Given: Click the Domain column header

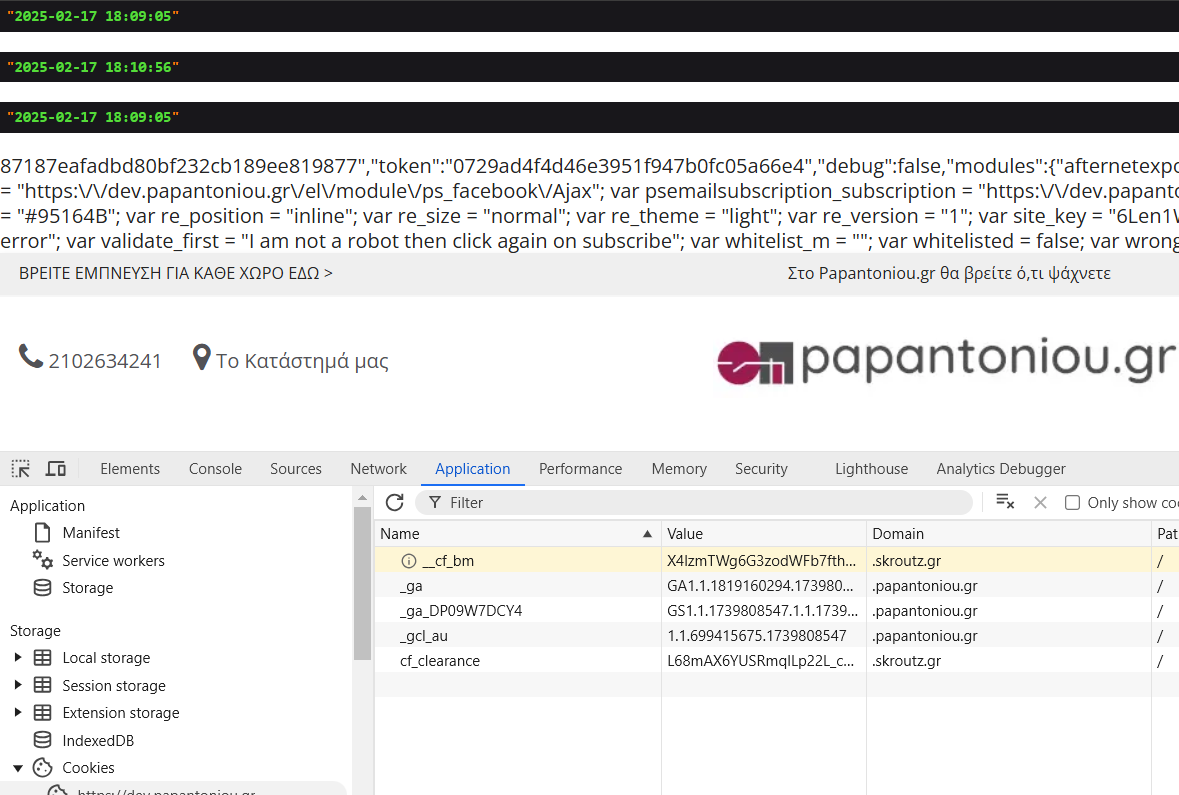Looking at the screenshot, I should 1008,533.
